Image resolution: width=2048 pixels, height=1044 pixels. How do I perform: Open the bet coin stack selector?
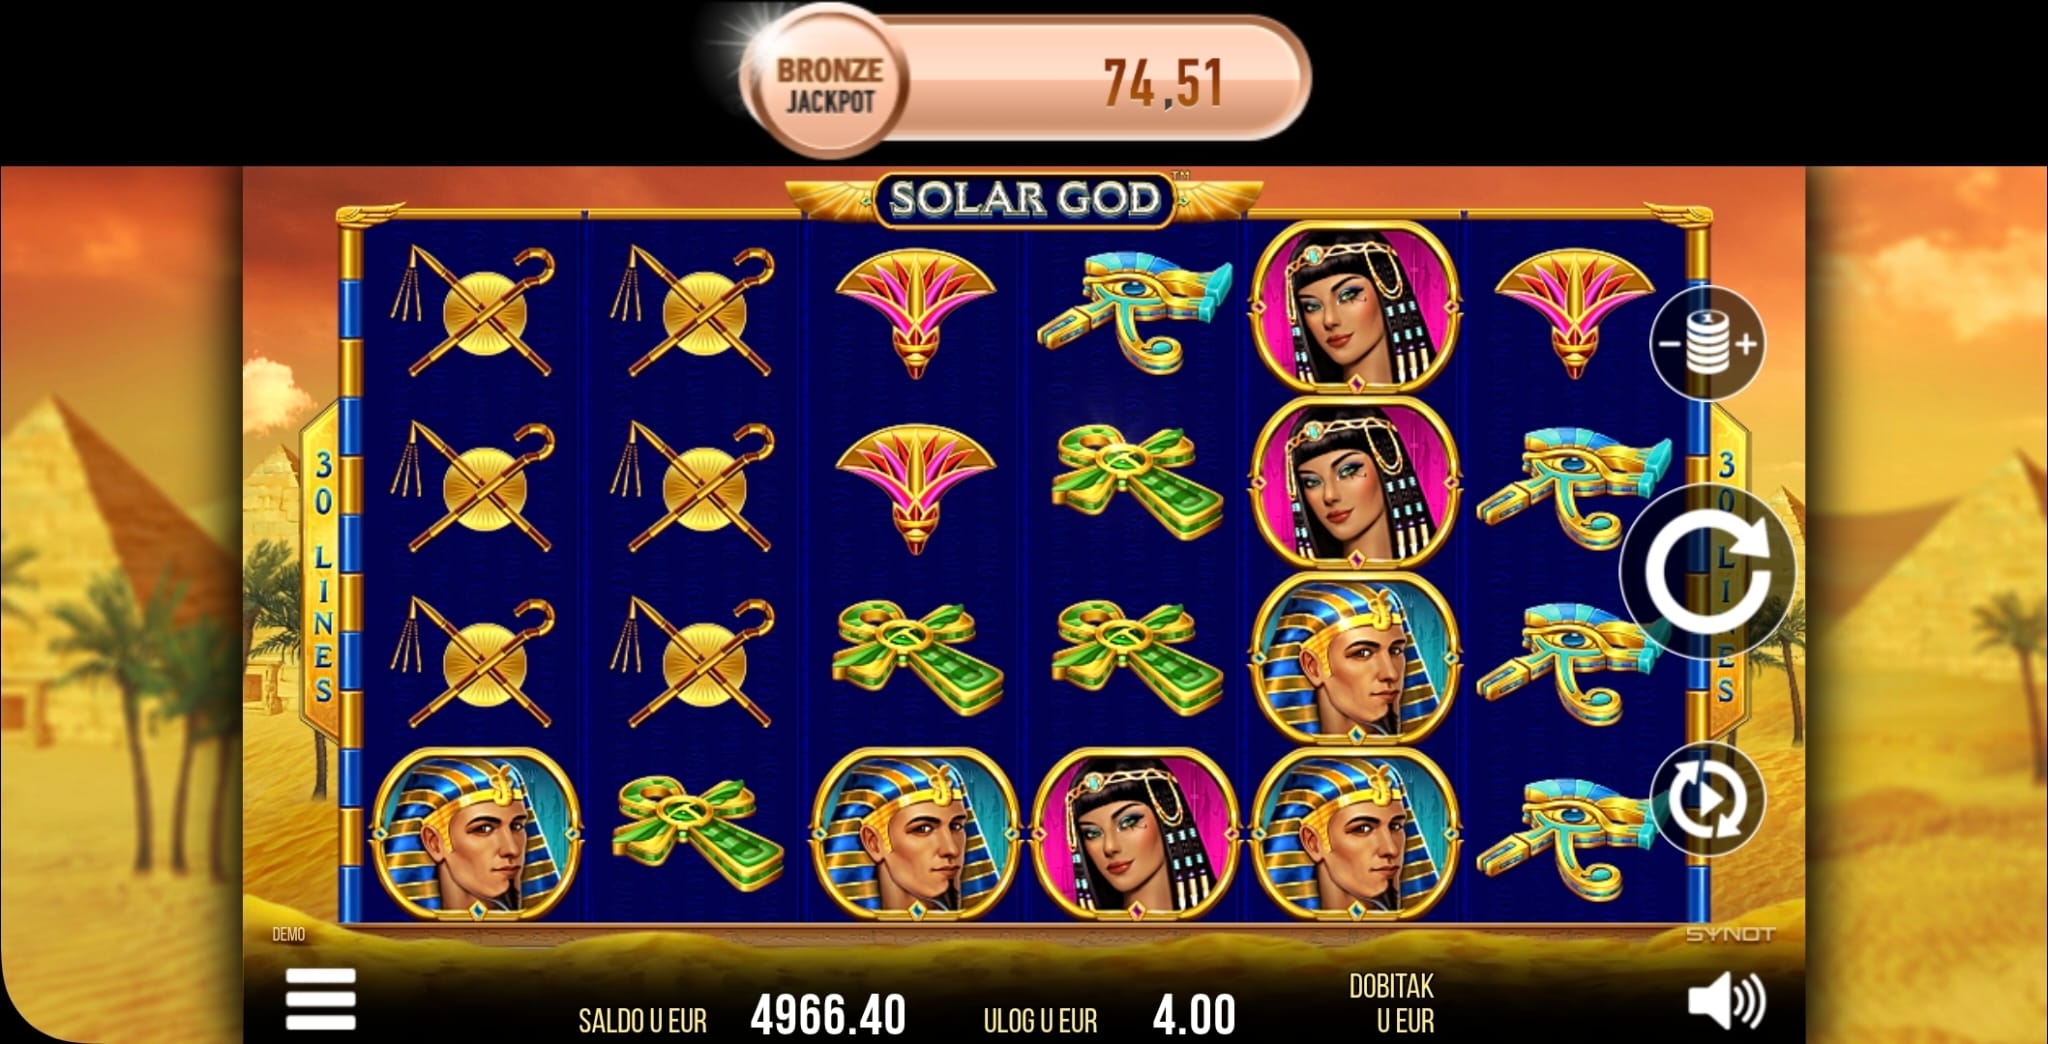pyautogui.click(x=1708, y=344)
